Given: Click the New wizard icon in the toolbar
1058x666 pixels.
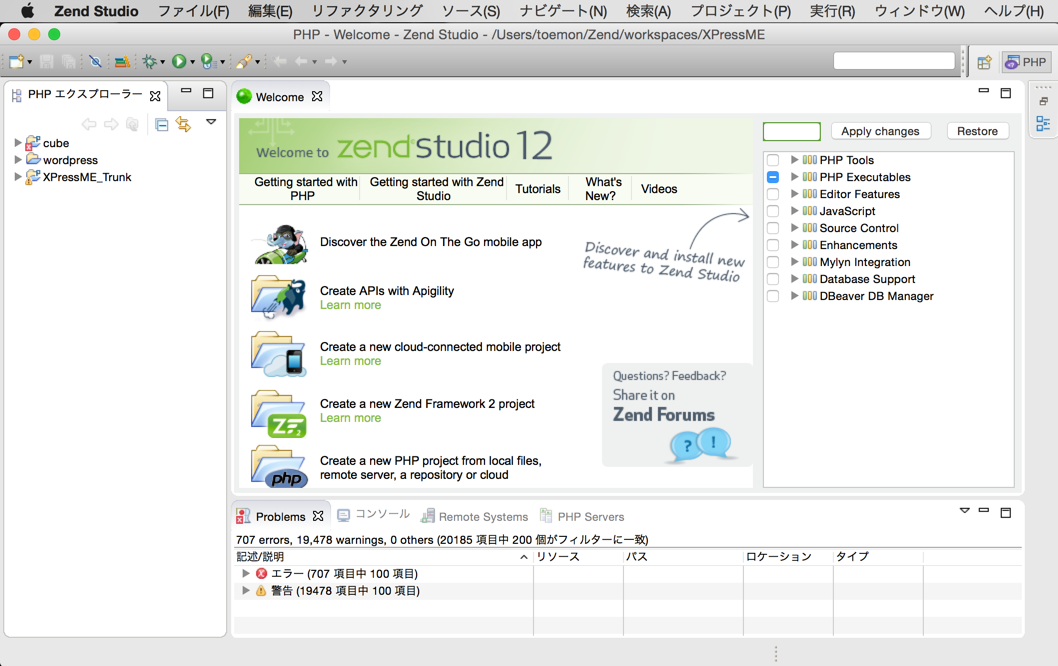Looking at the screenshot, I should tap(16, 61).
